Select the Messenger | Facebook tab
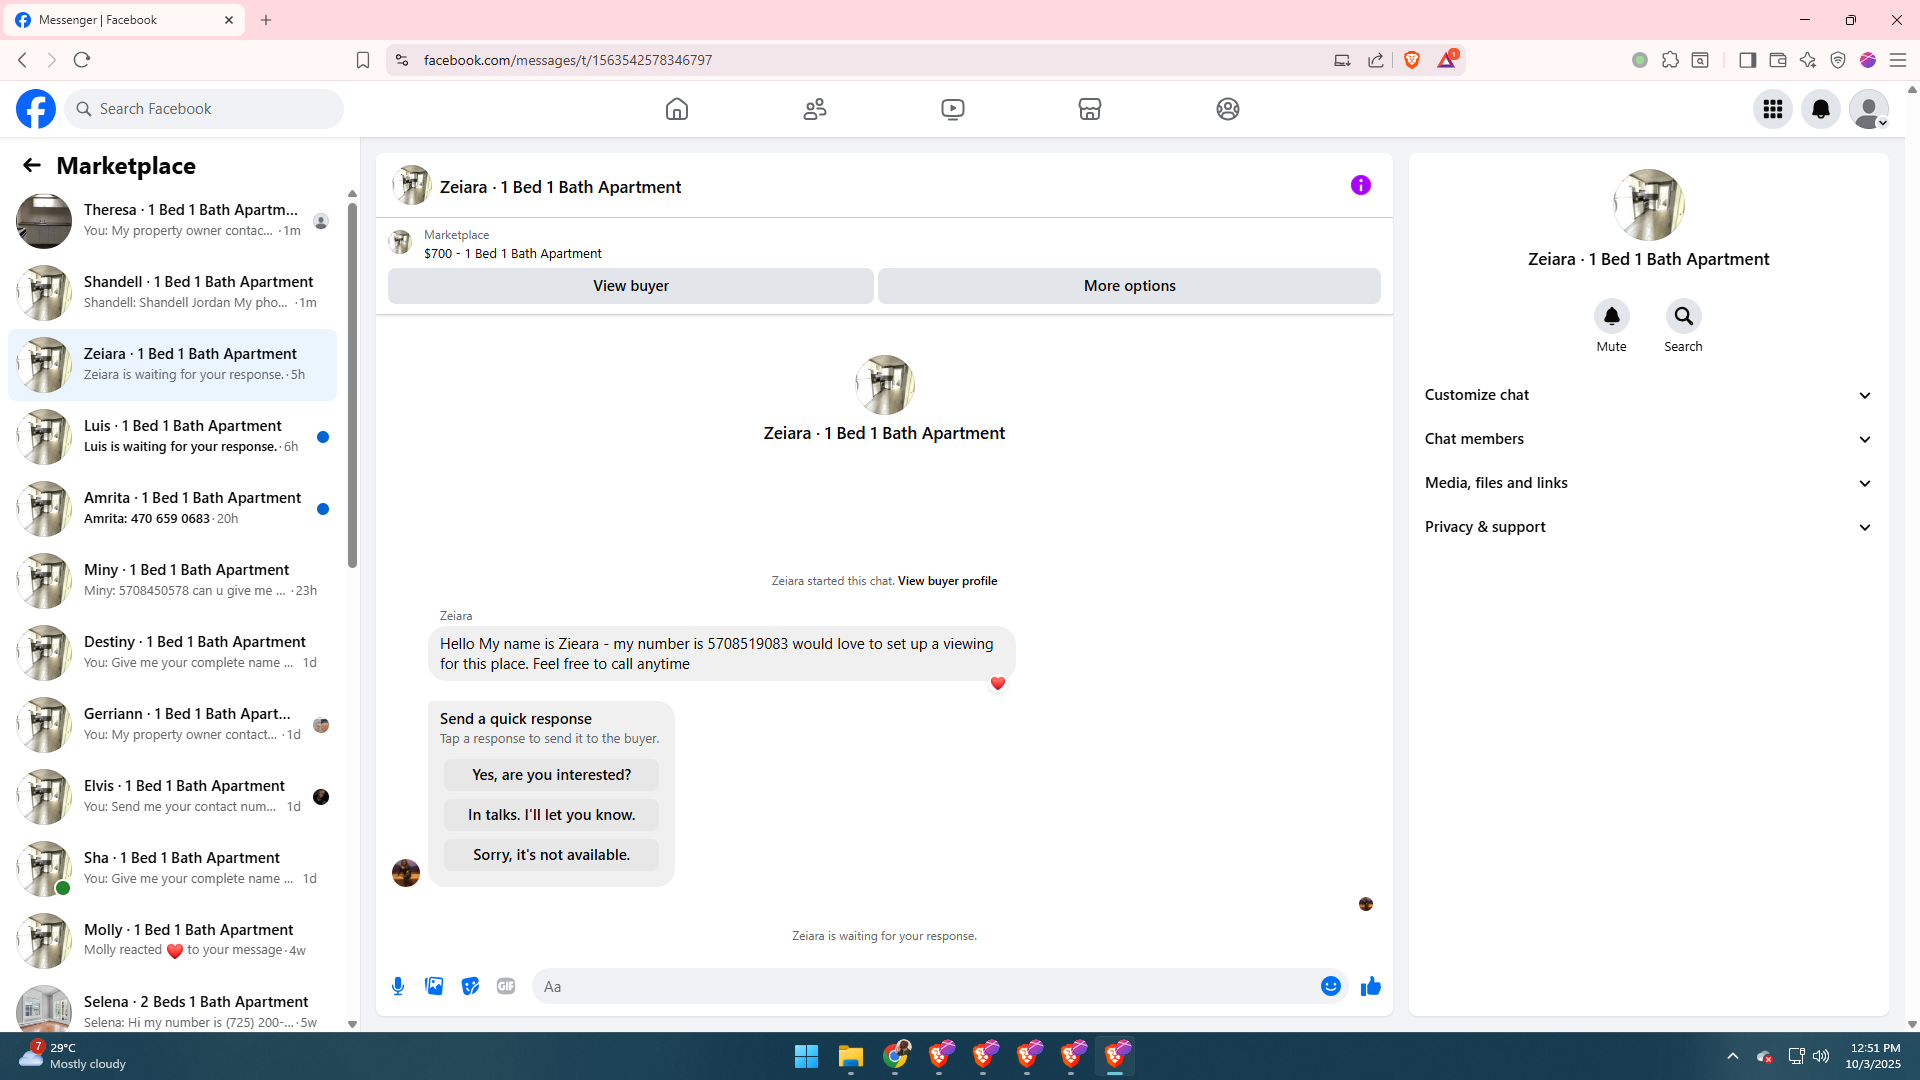 click(x=125, y=20)
